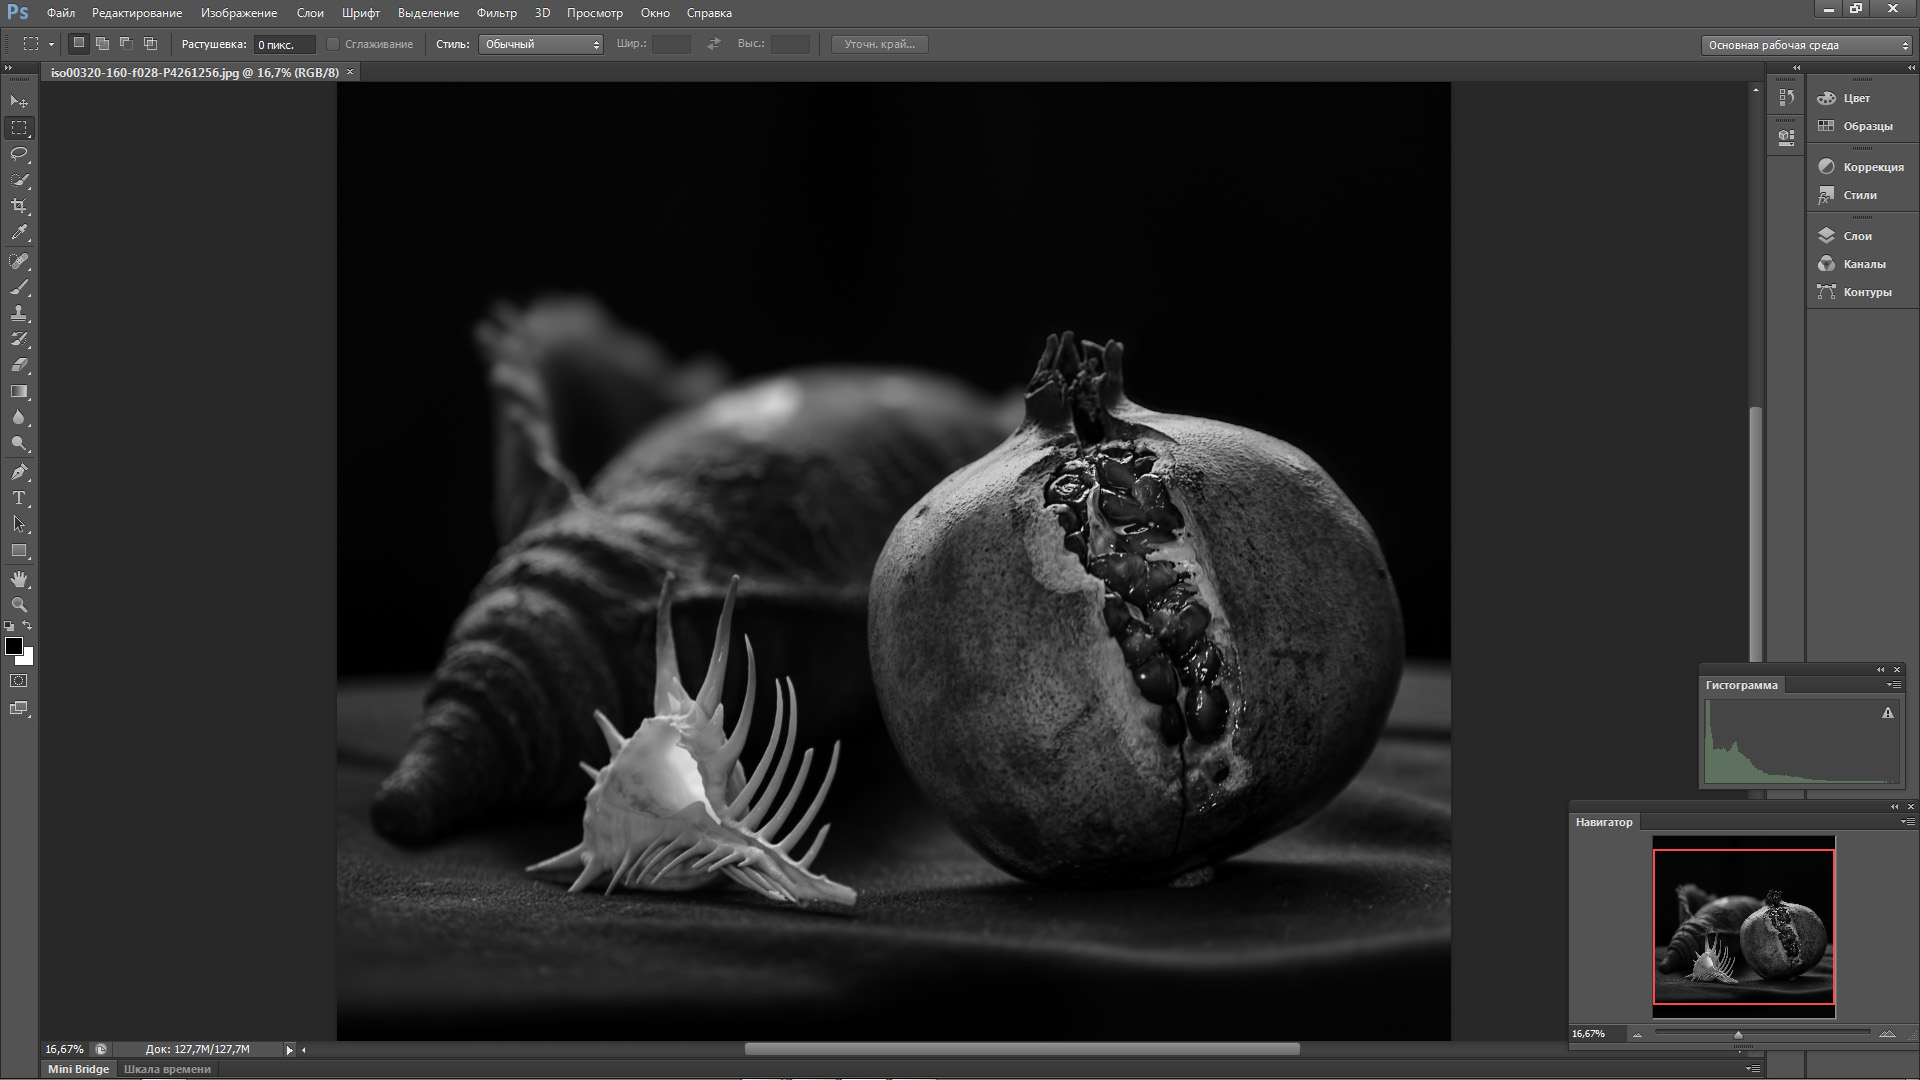Open the Стиль dropdown list

(x=540, y=44)
